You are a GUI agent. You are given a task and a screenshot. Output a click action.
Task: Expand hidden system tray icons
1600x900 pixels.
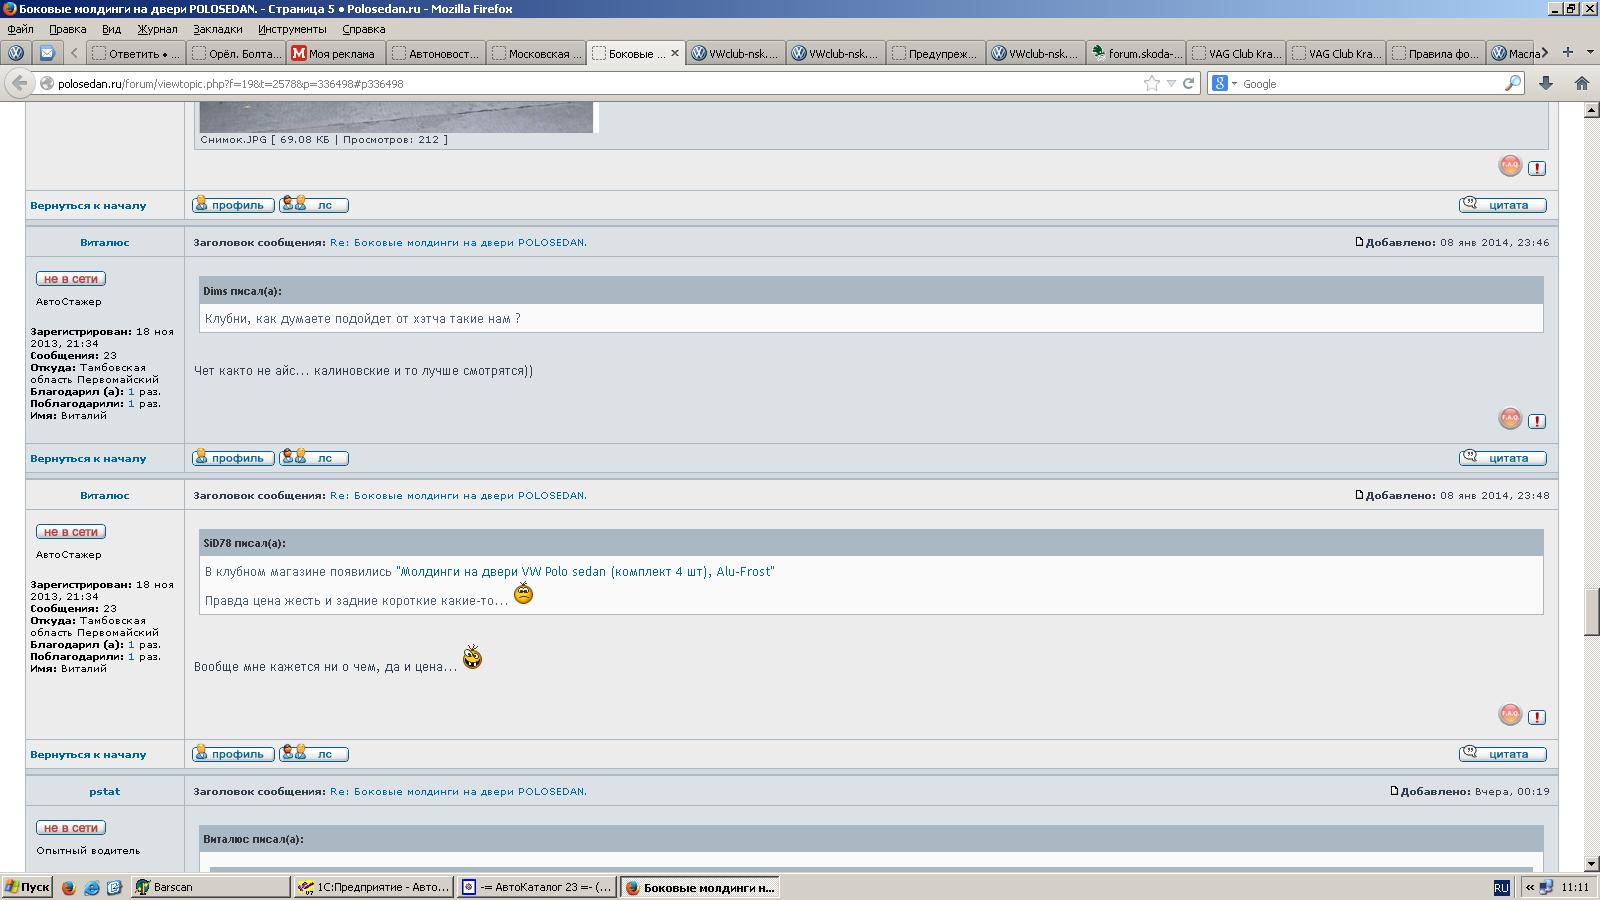click(1530, 887)
